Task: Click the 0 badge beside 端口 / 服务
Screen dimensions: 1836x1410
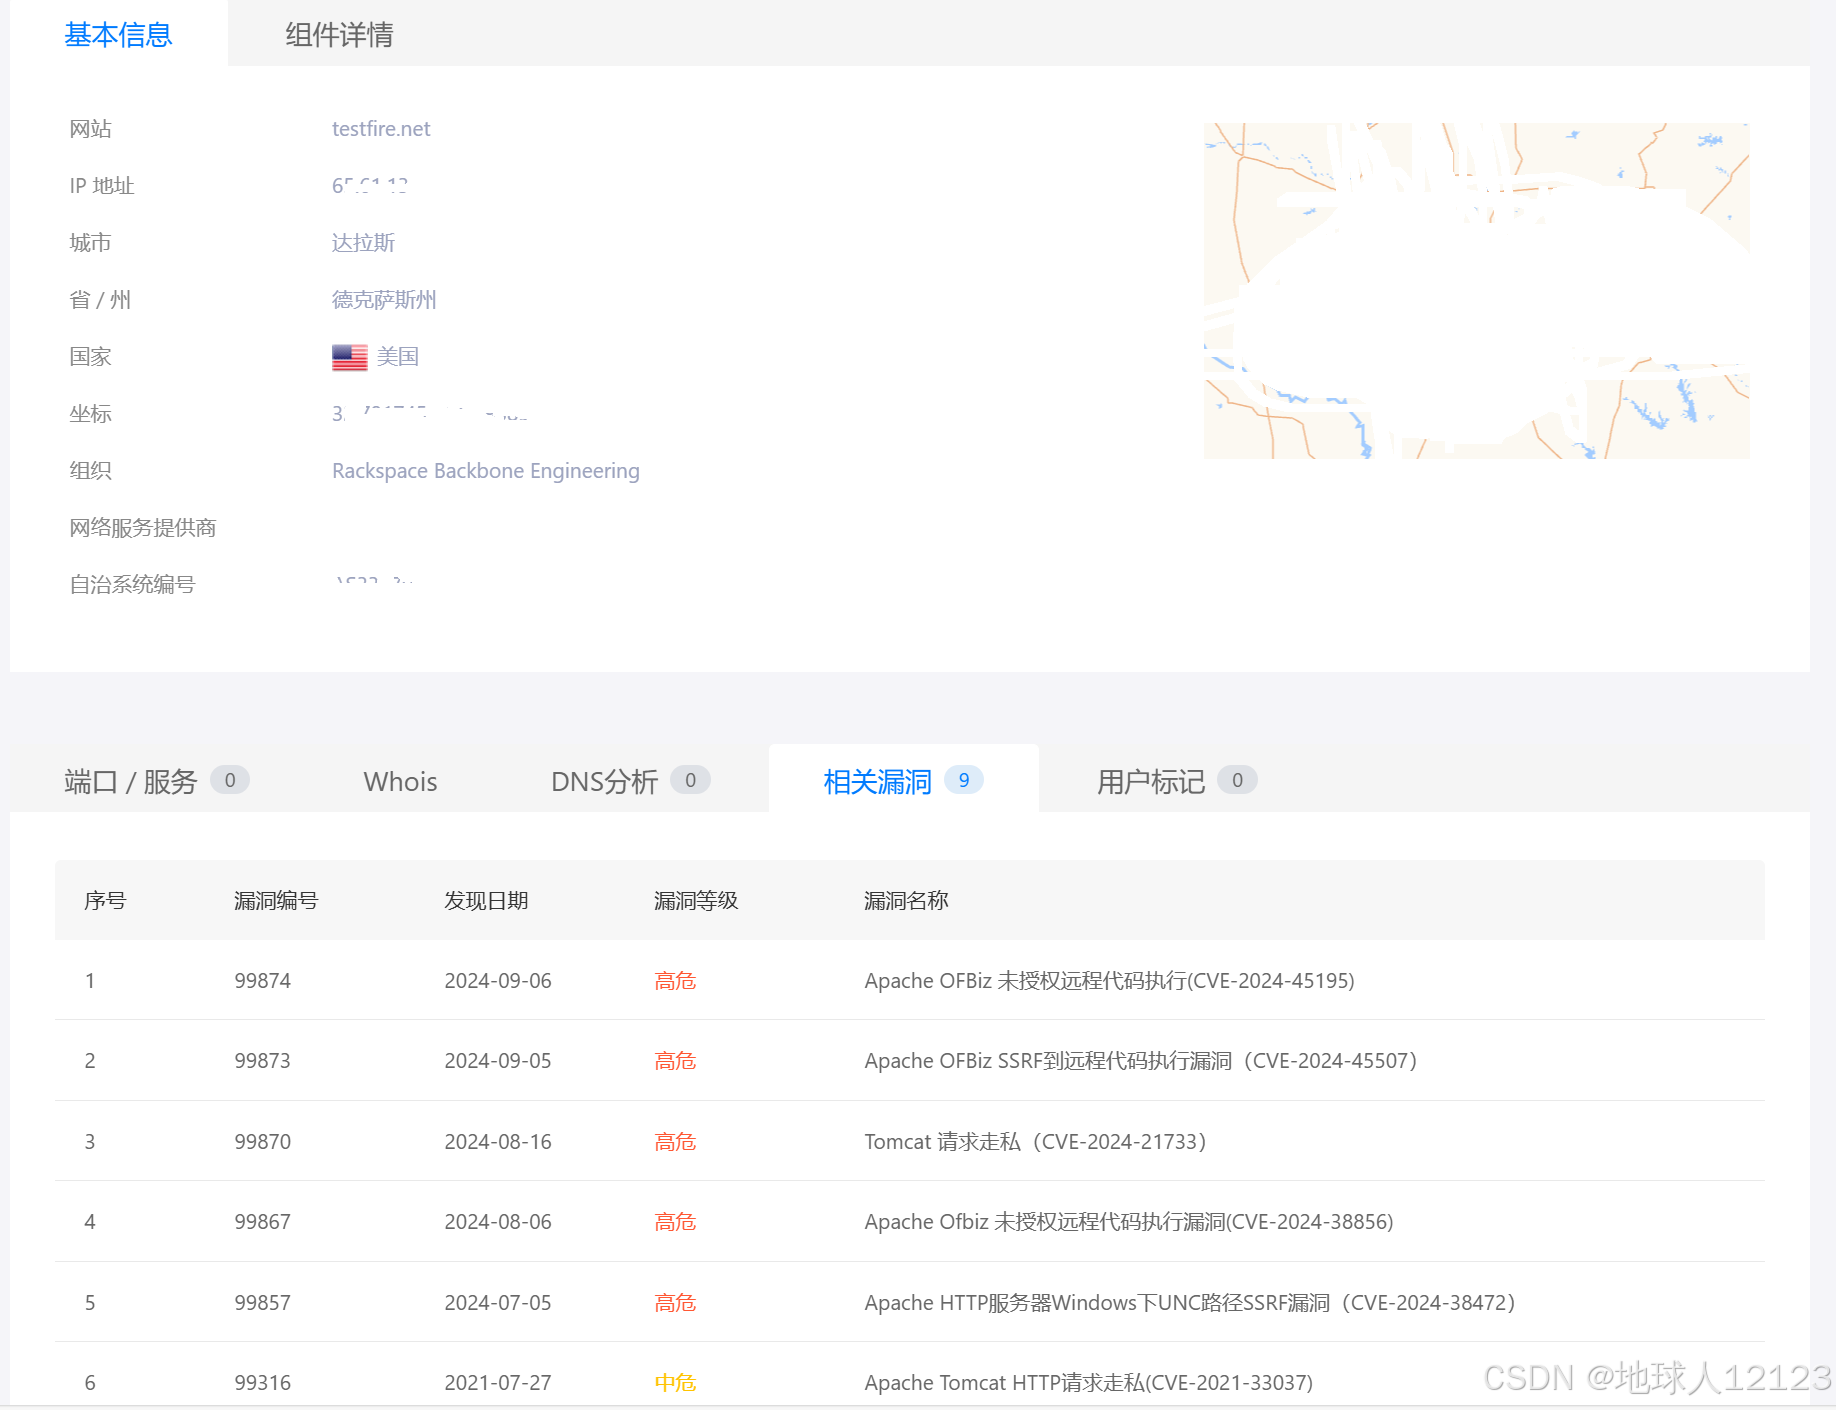Action: (230, 780)
